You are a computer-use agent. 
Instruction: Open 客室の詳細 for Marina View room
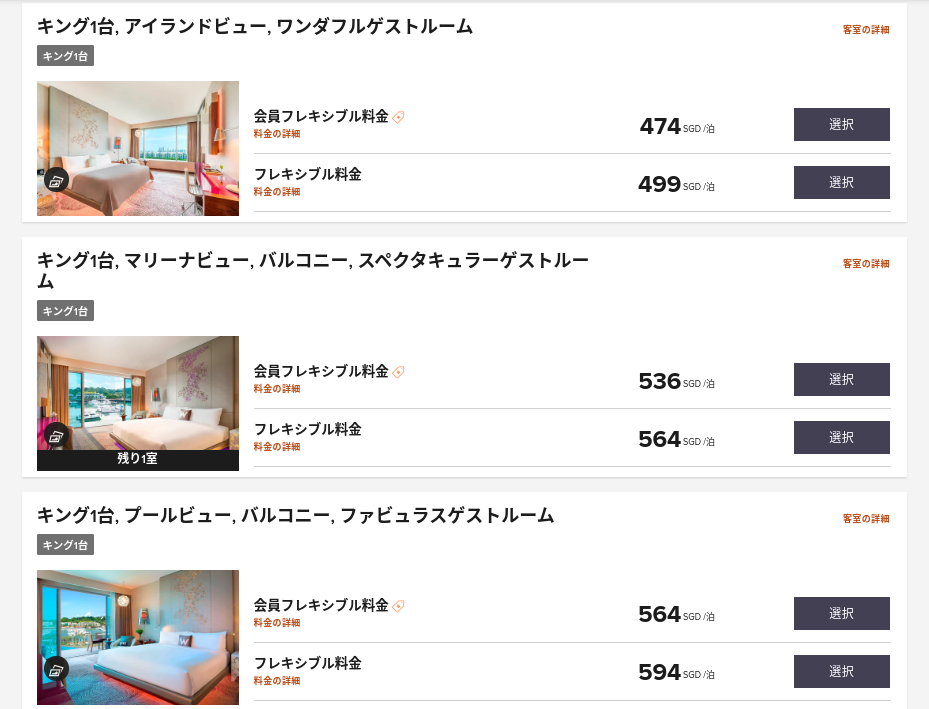[x=866, y=264]
